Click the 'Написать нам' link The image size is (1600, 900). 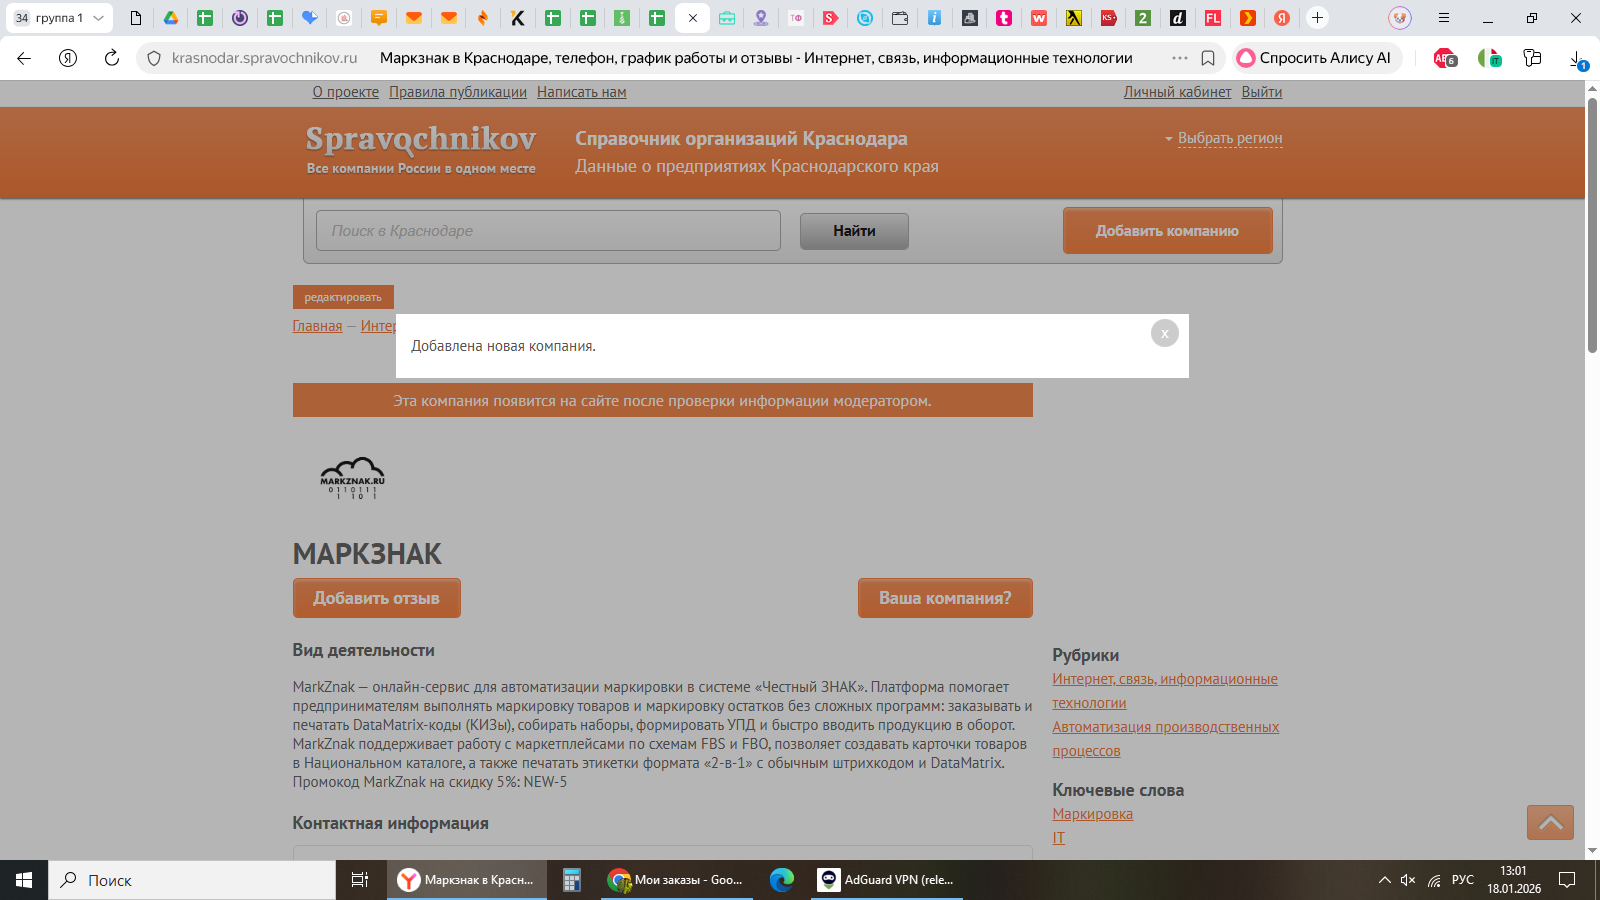pos(582,92)
